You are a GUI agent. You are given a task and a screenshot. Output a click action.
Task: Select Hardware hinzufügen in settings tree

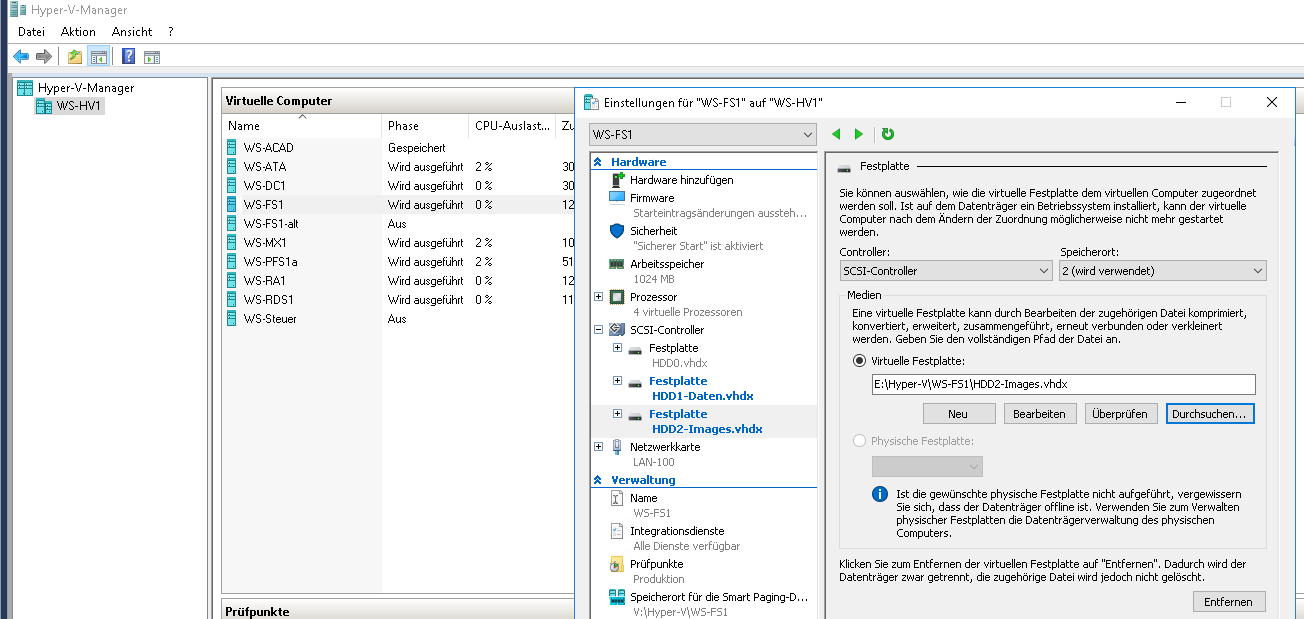tap(680, 180)
